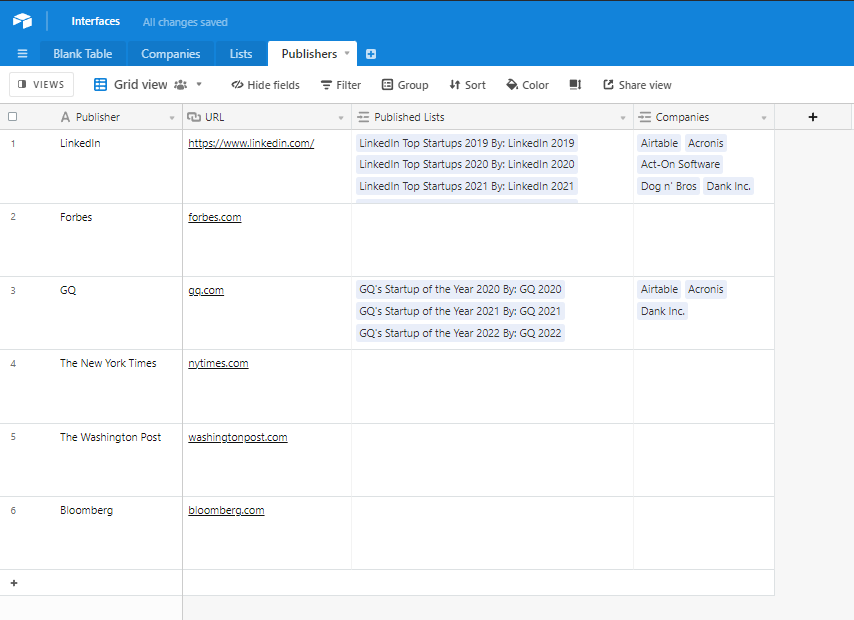
Task: Open the Sort menu
Action: (x=467, y=85)
